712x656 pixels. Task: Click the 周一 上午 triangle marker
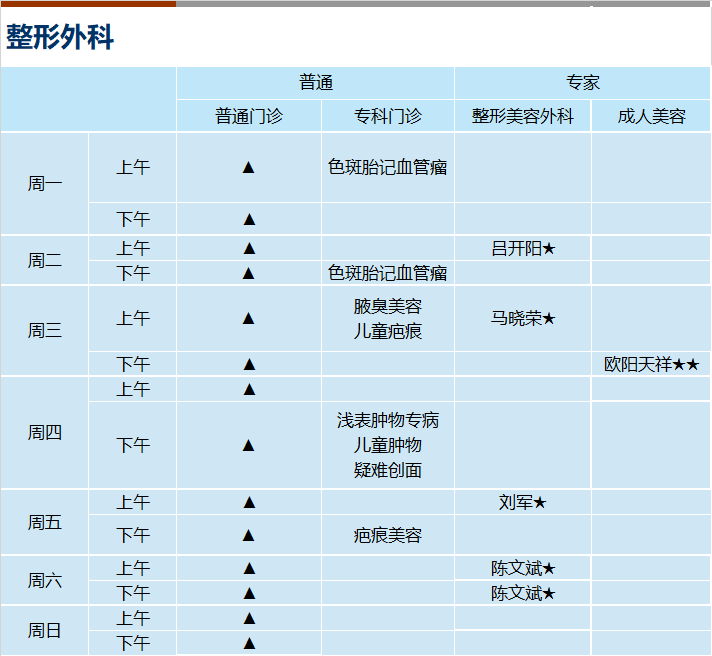point(248,168)
